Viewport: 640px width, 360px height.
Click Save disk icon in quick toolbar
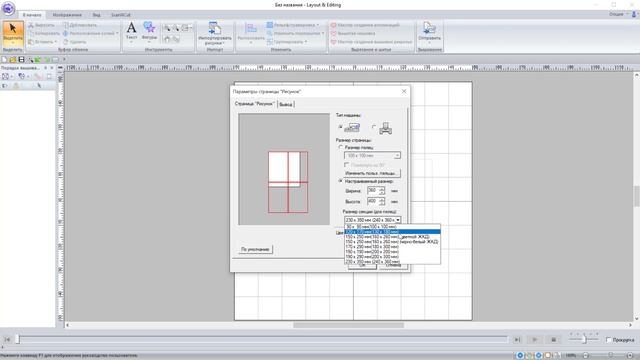coord(22,60)
